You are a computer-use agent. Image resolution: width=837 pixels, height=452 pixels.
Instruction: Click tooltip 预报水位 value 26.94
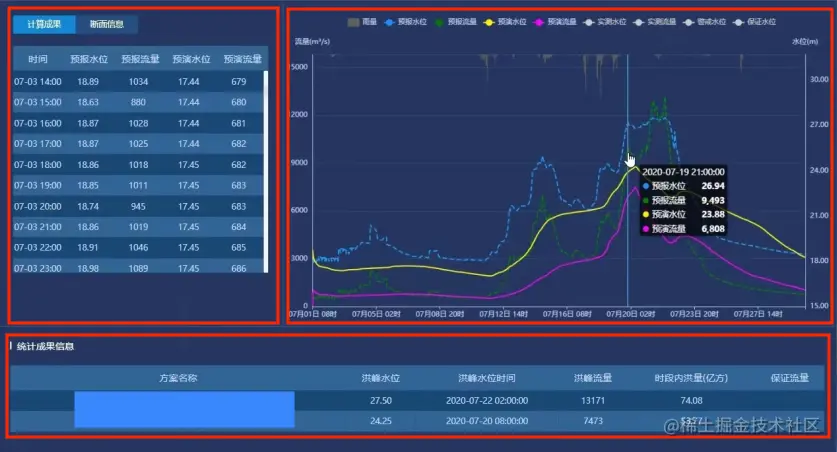pyautogui.click(x=713, y=186)
